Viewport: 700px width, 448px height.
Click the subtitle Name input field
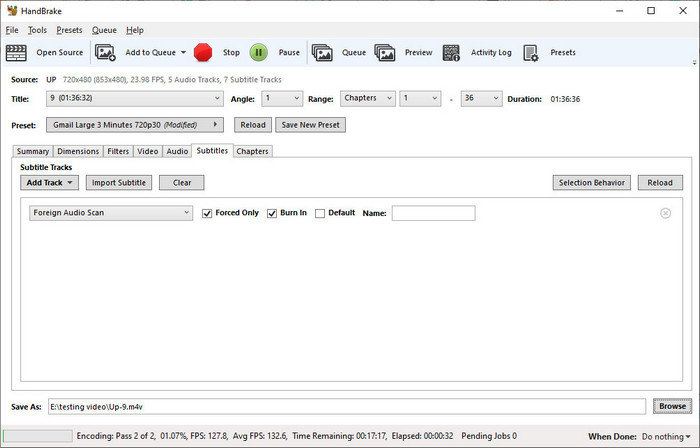(433, 213)
